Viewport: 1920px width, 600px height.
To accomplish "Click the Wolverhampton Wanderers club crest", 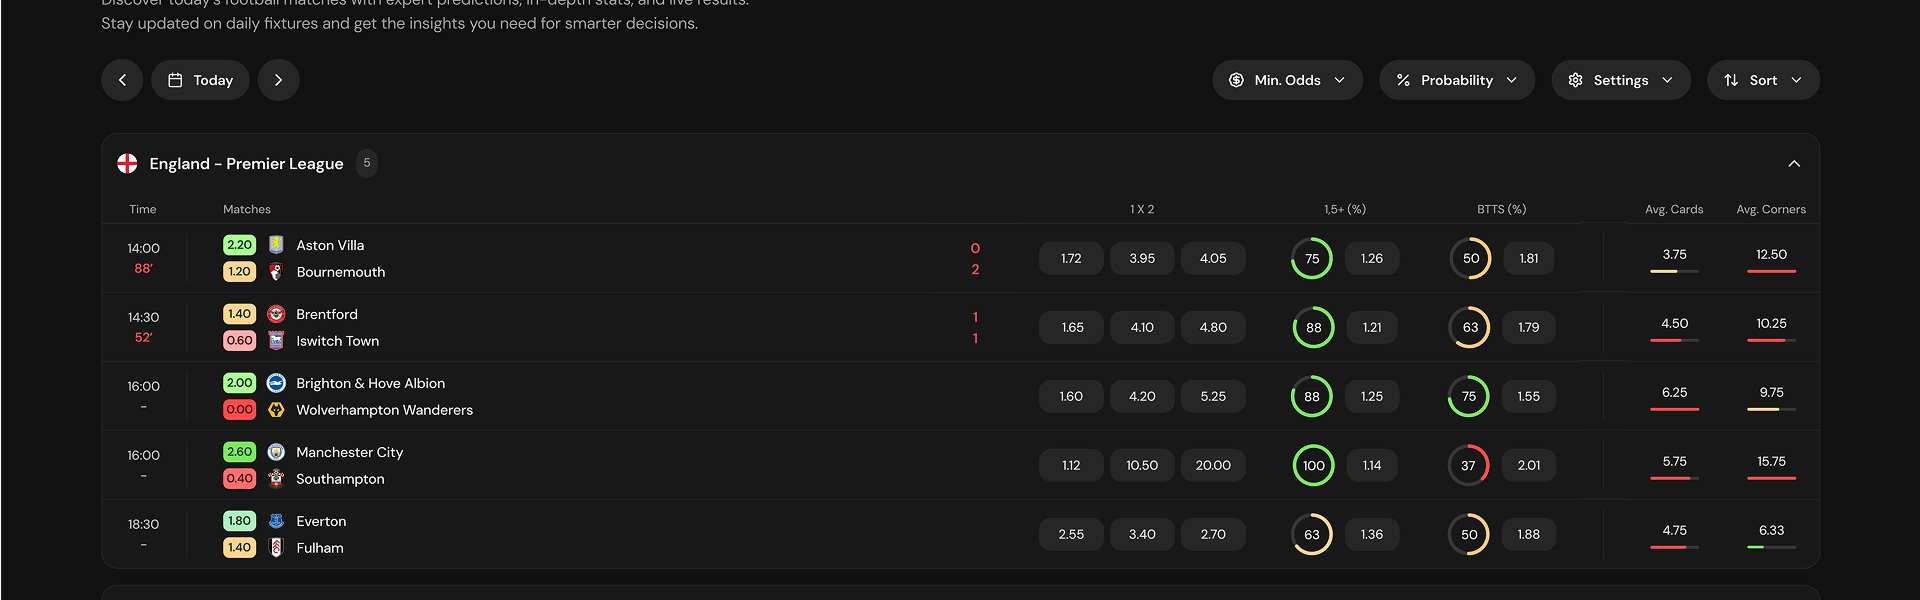I will (277, 410).
